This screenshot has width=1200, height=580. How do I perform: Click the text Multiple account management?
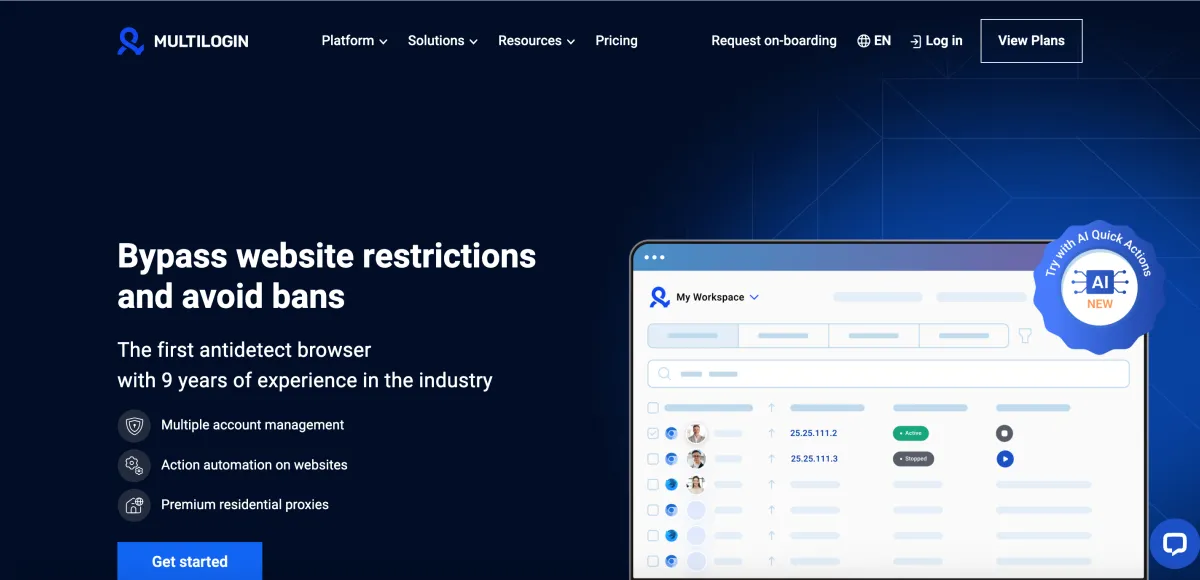(x=252, y=425)
